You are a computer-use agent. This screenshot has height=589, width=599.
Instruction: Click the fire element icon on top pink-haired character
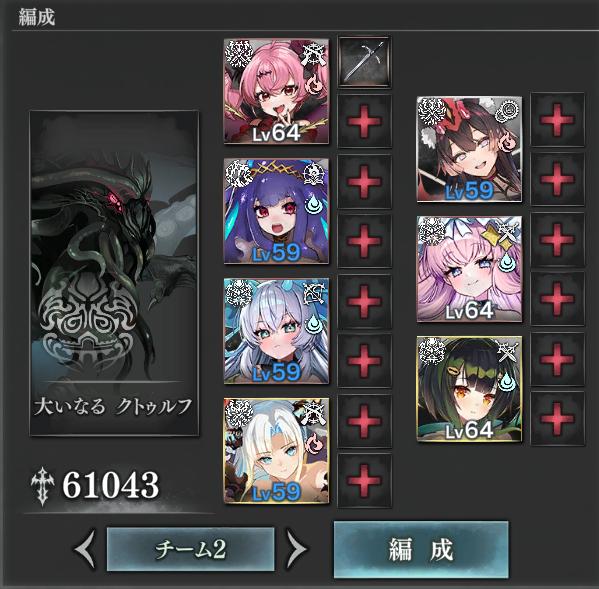pyautogui.click(x=316, y=86)
